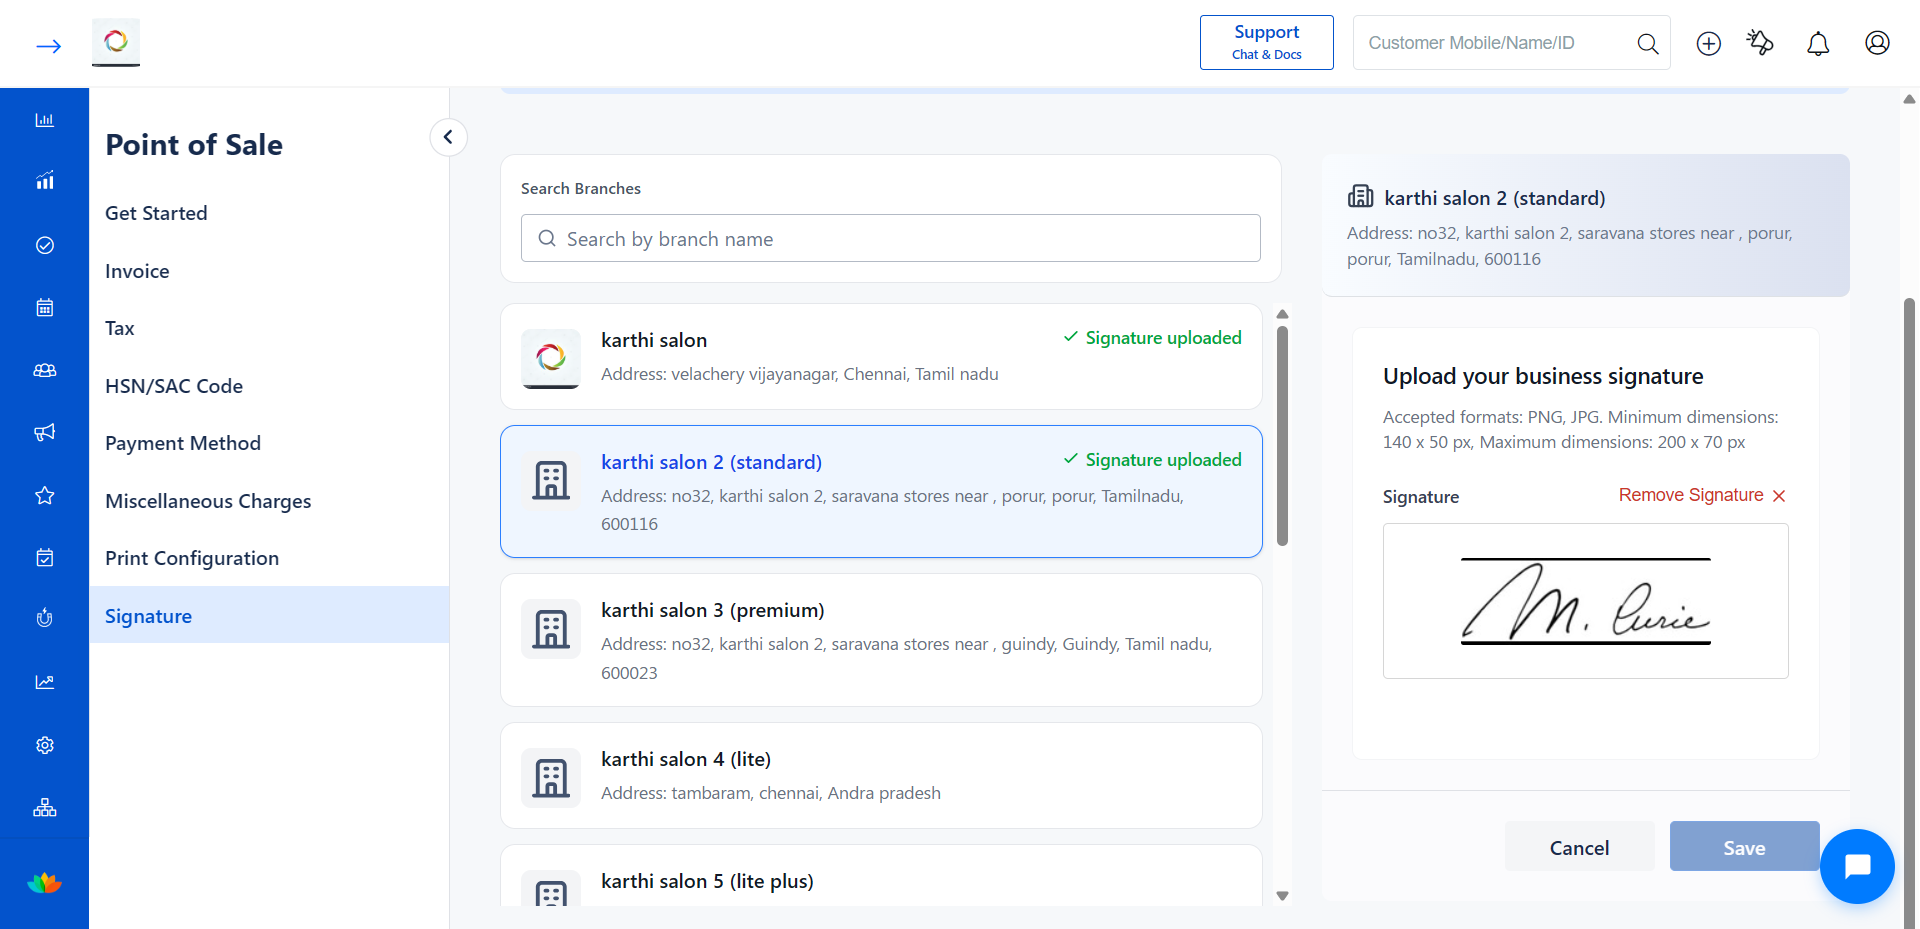Click the building icon of karthi salon 4

click(x=551, y=778)
